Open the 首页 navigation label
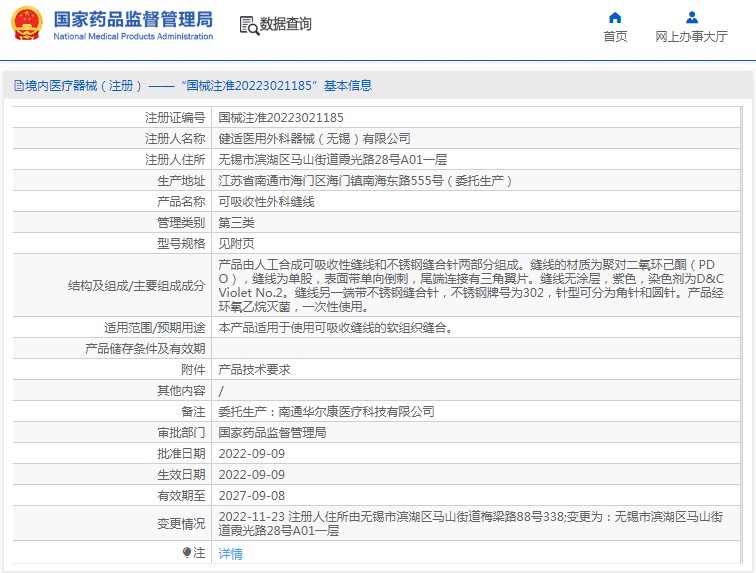756x573 pixels. point(615,37)
